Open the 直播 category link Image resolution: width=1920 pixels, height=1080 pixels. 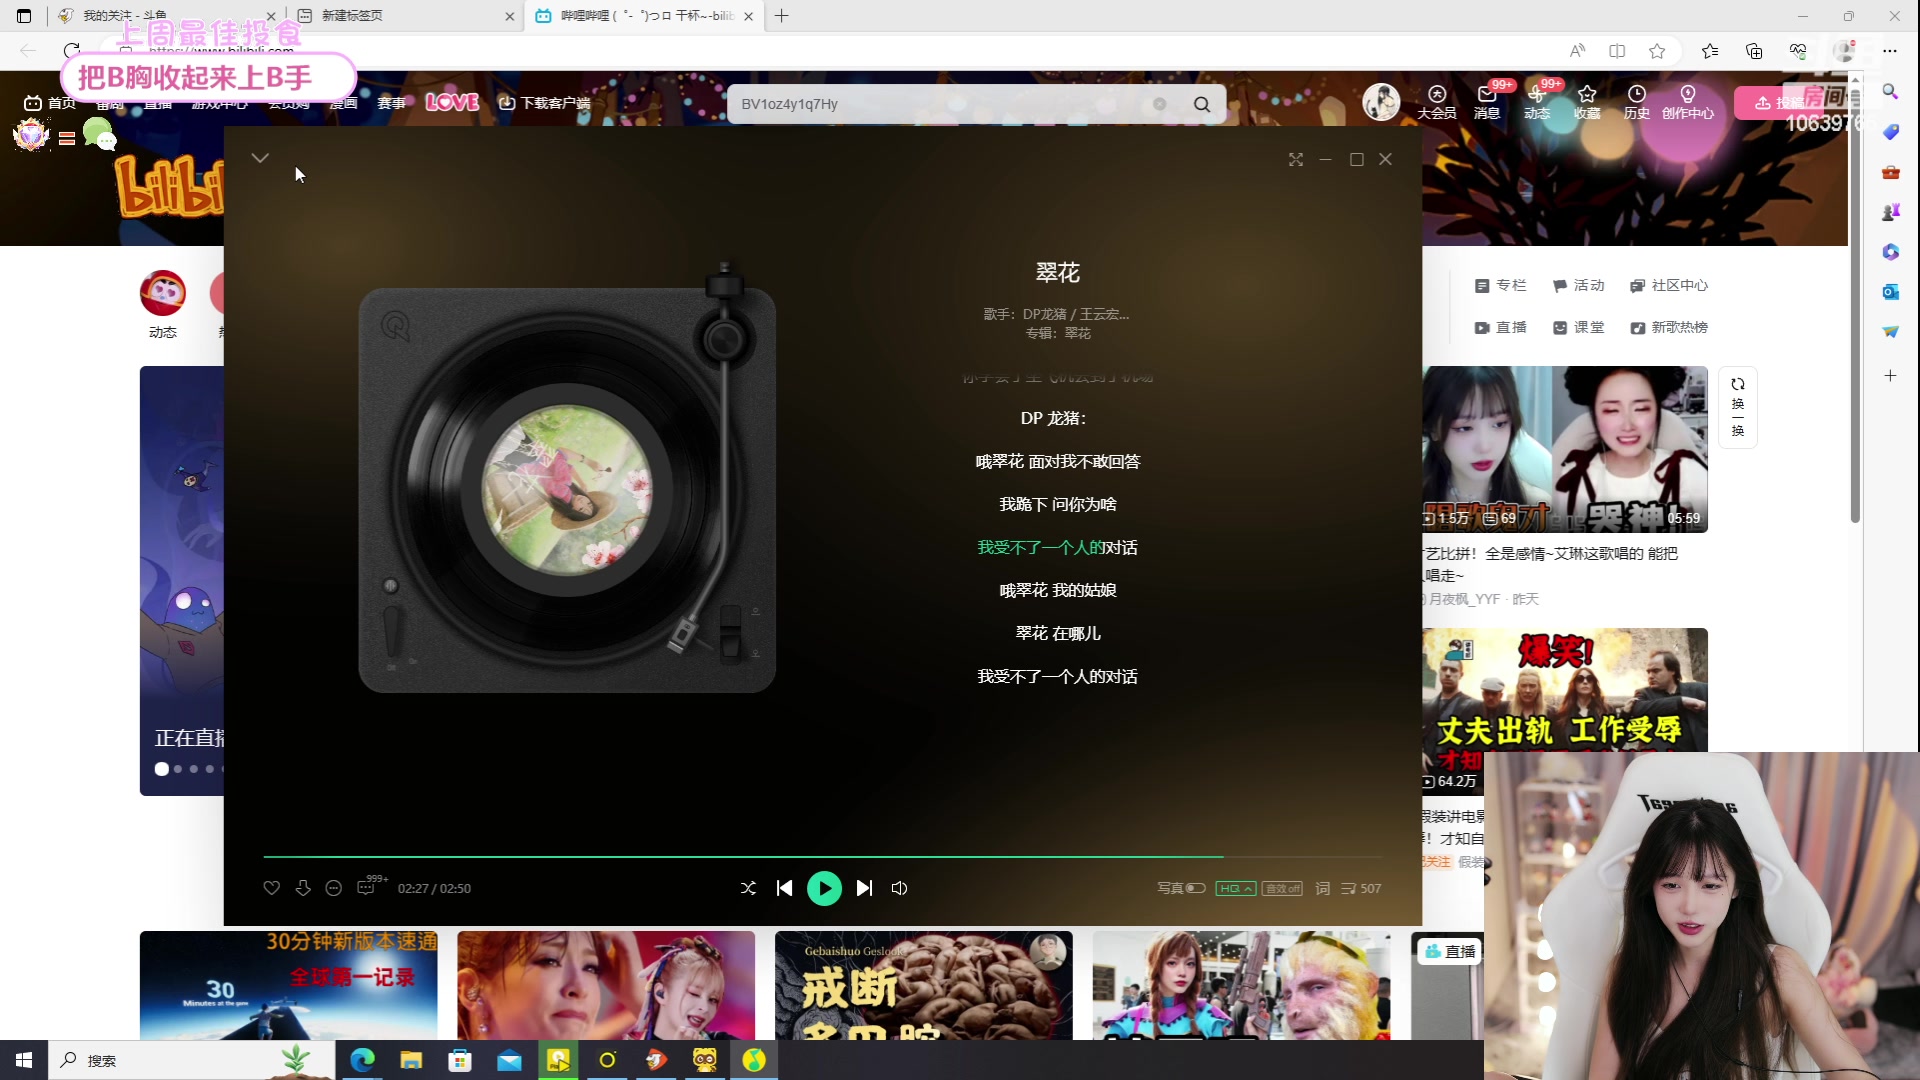pos(1500,327)
